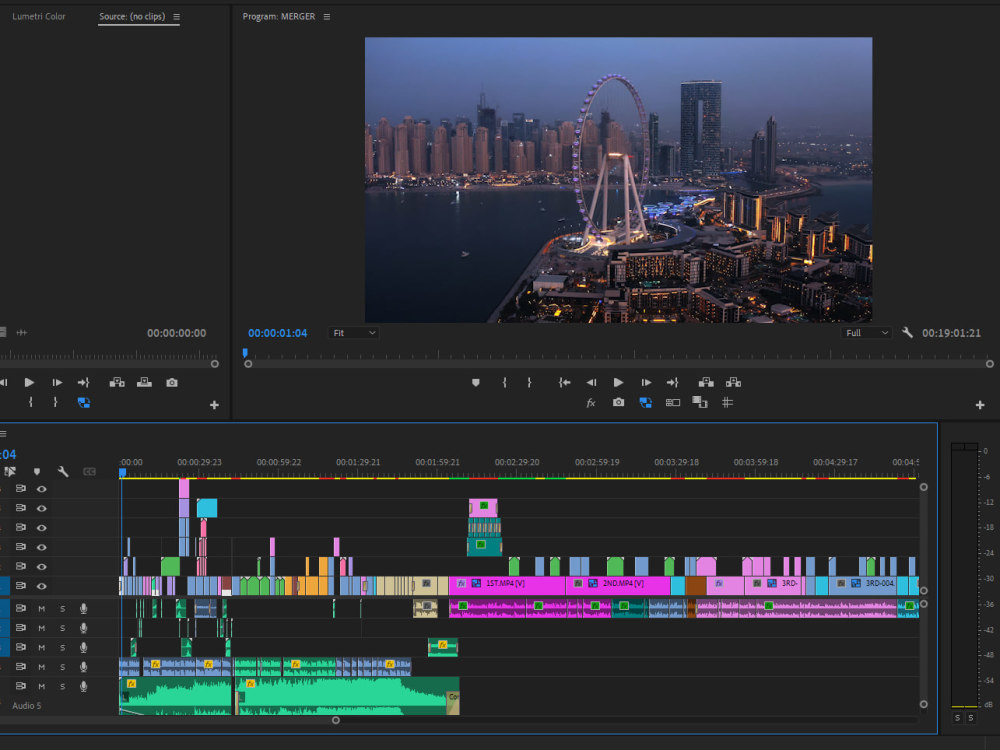Enable voice-over record on Audio 5 track

coord(84,686)
